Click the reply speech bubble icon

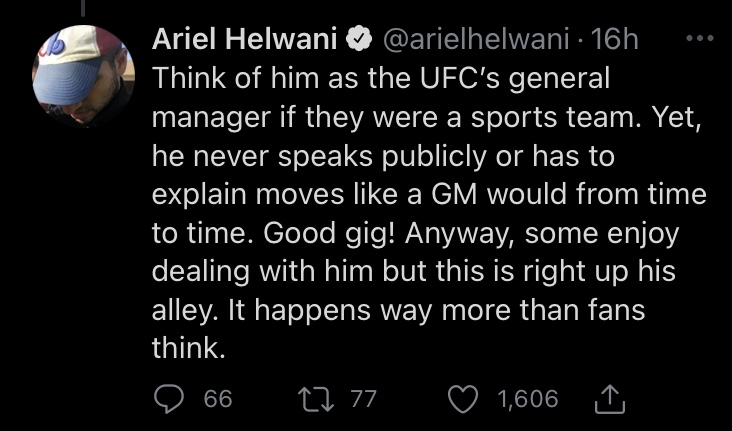click(x=169, y=399)
